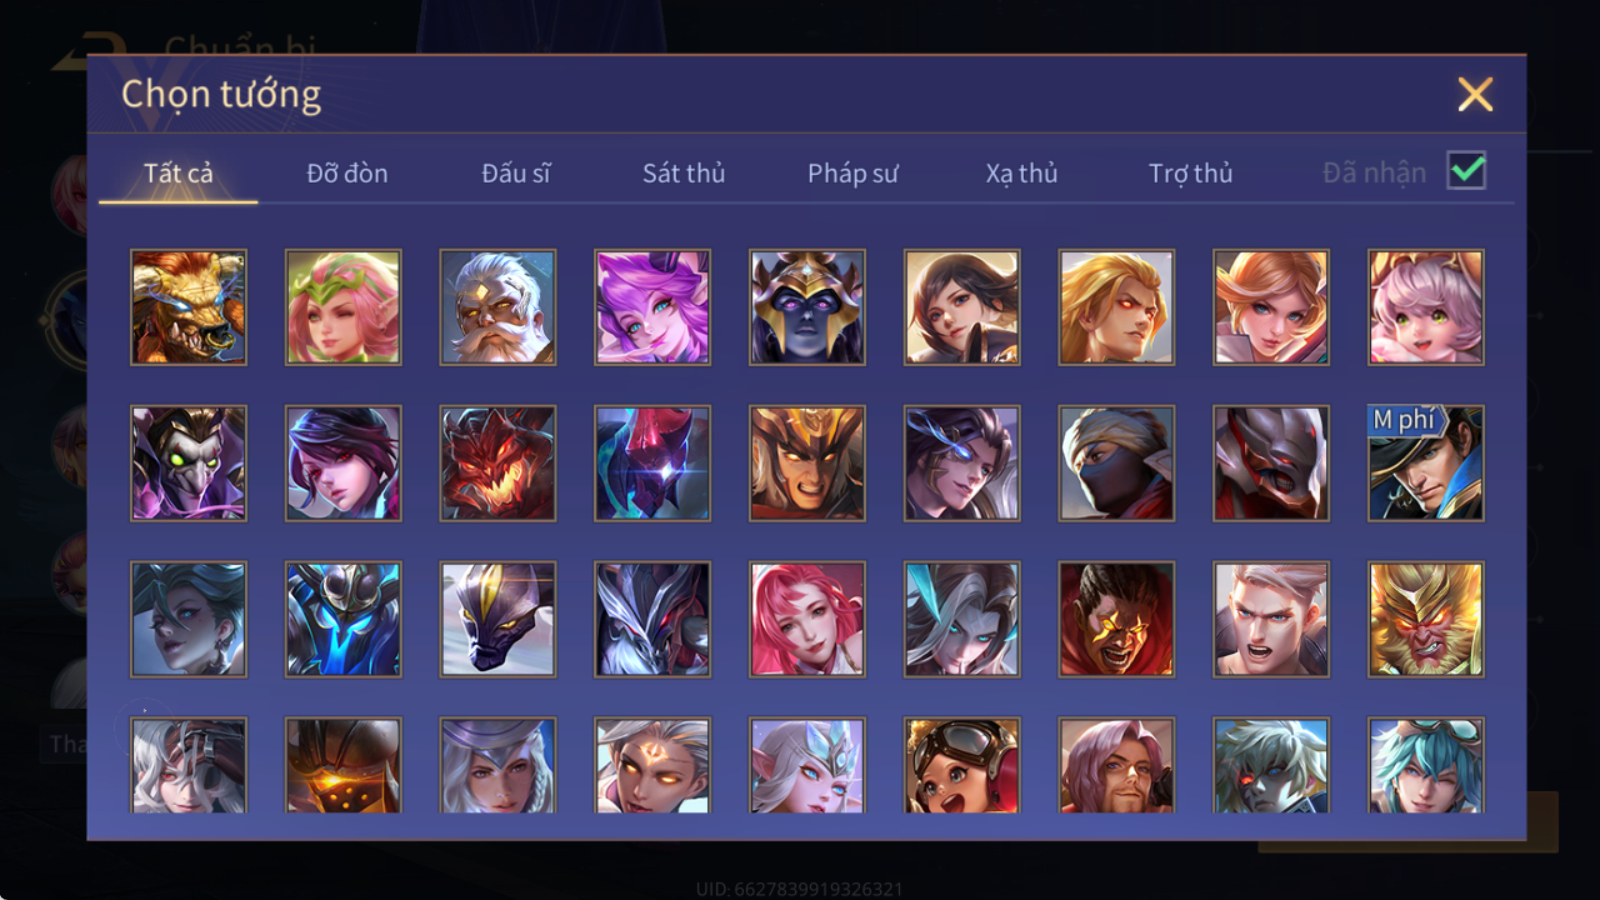
Task: Select the monkey king hero portrait
Action: coord(1426,619)
